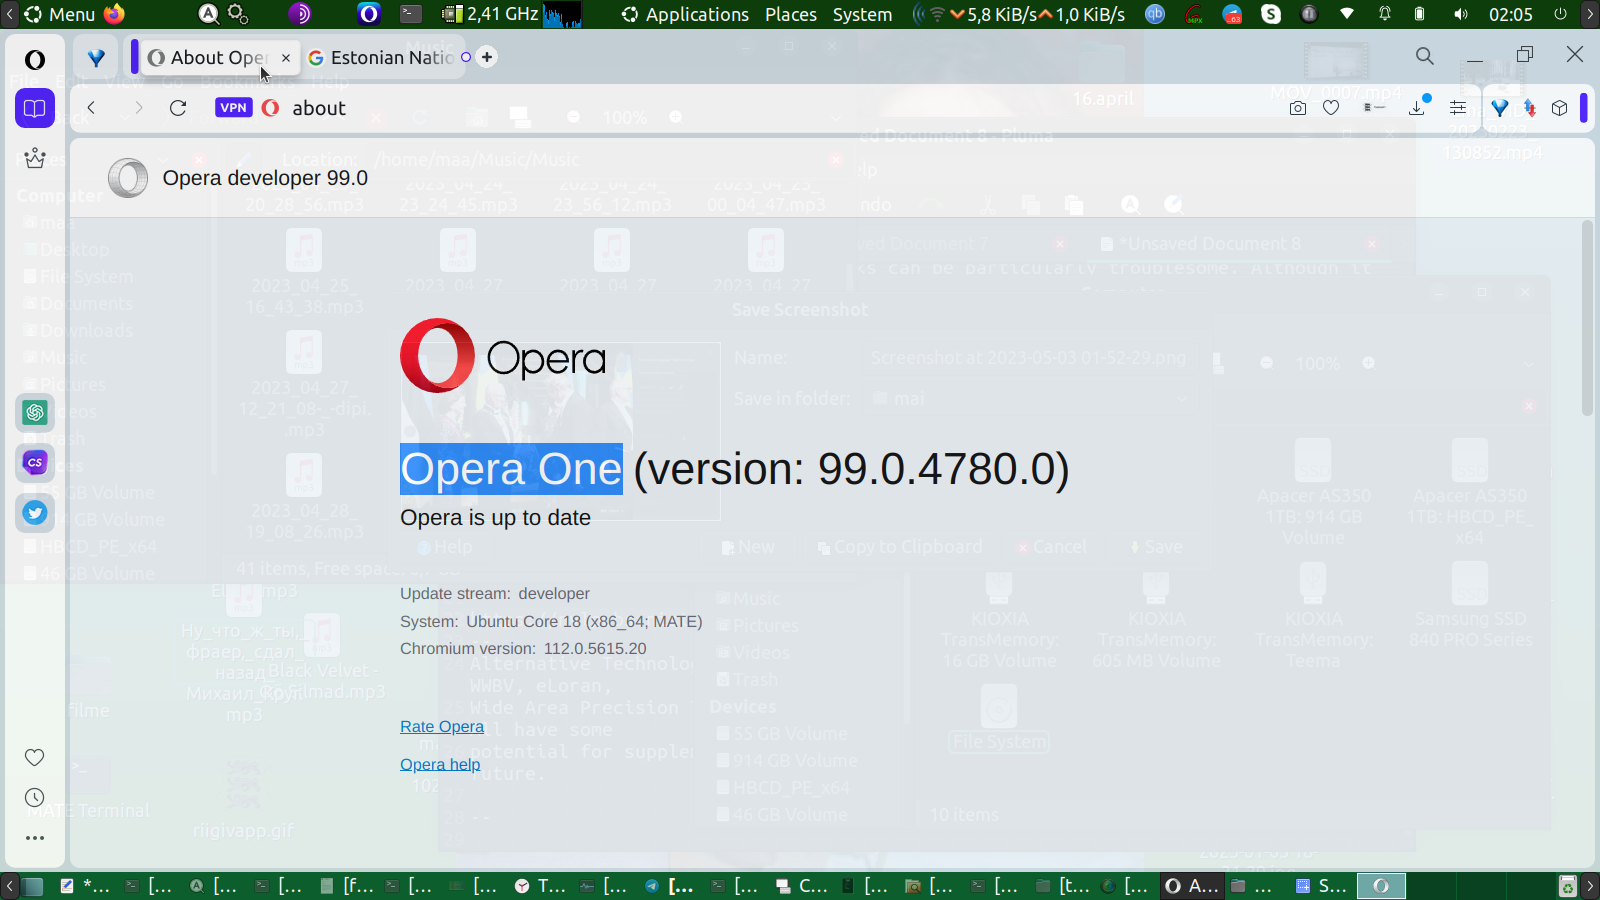Show desktop using bottom-left panel button
Screen dimensions: 1600x900
(33, 886)
